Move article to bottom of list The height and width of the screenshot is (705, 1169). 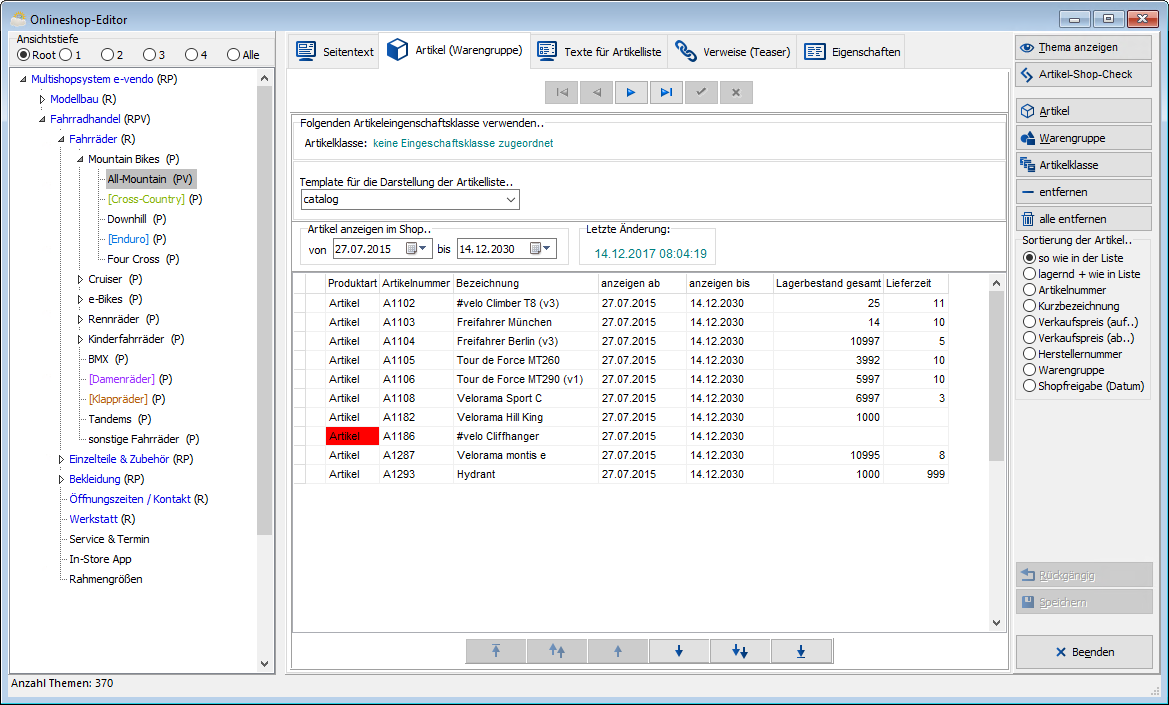(x=801, y=651)
